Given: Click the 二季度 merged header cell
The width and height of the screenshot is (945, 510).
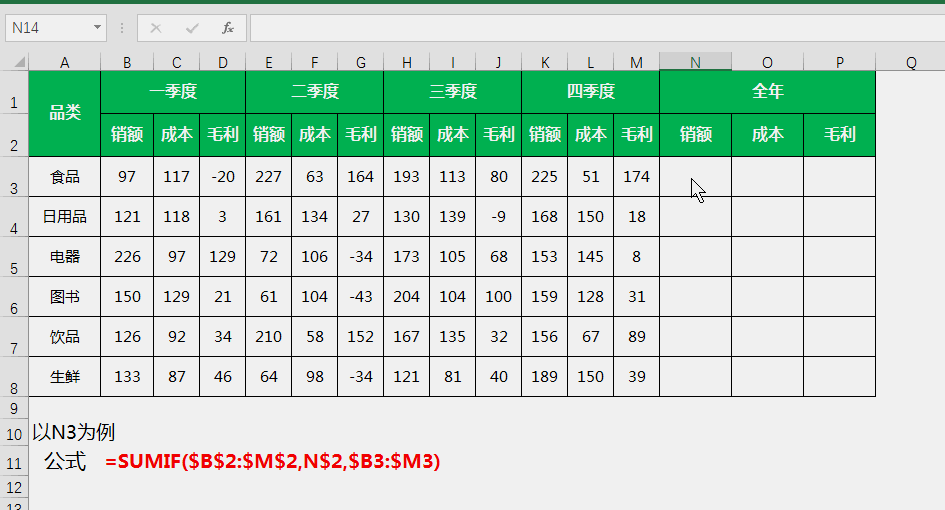Looking at the screenshot, I should pos(315,92).
